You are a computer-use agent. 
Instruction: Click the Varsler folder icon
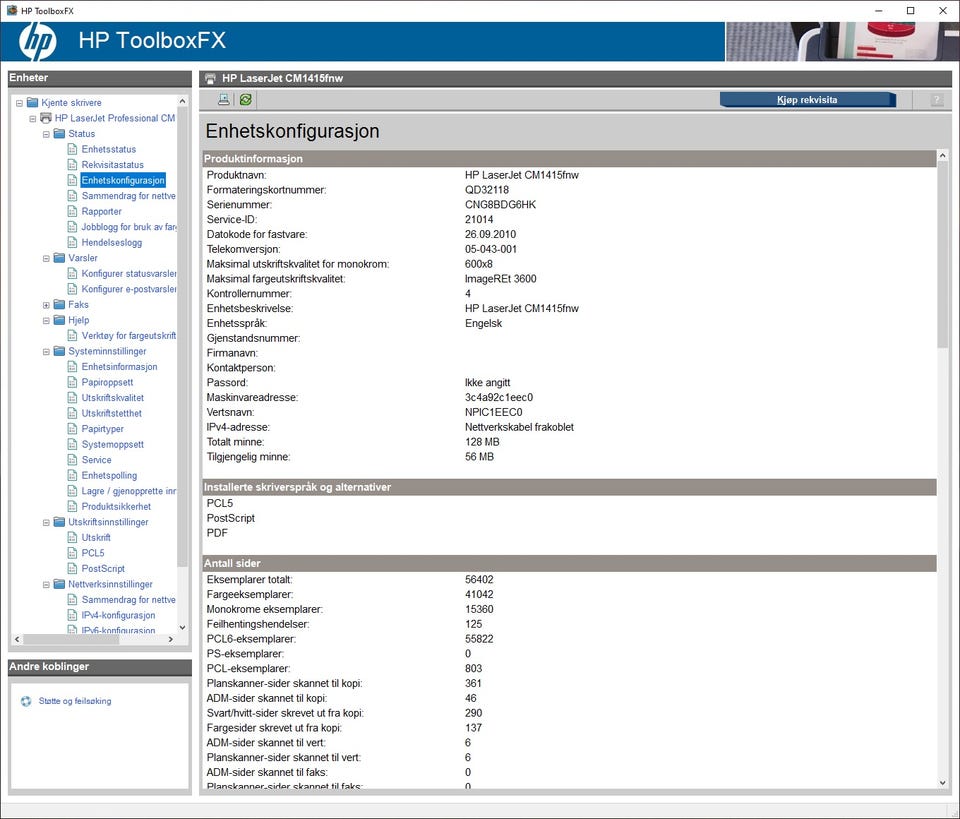(59, 258)
